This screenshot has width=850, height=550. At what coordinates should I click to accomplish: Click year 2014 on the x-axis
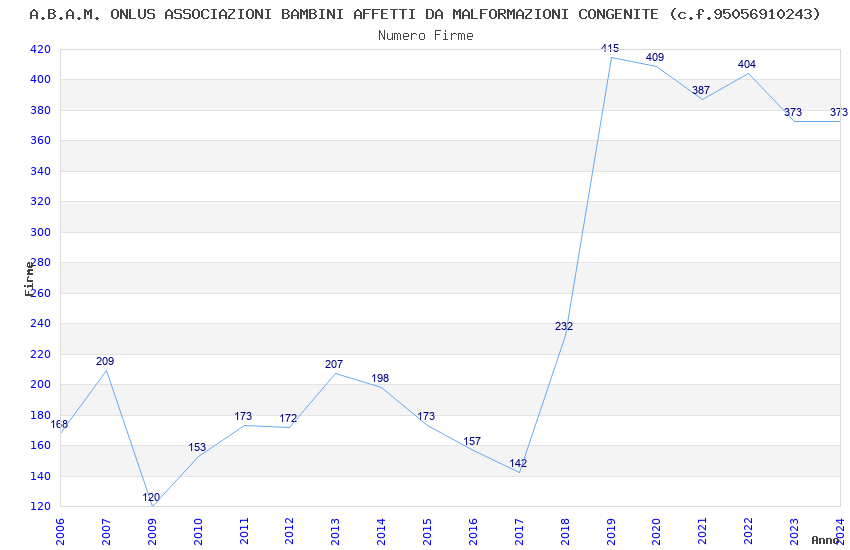tap(382, 532)
